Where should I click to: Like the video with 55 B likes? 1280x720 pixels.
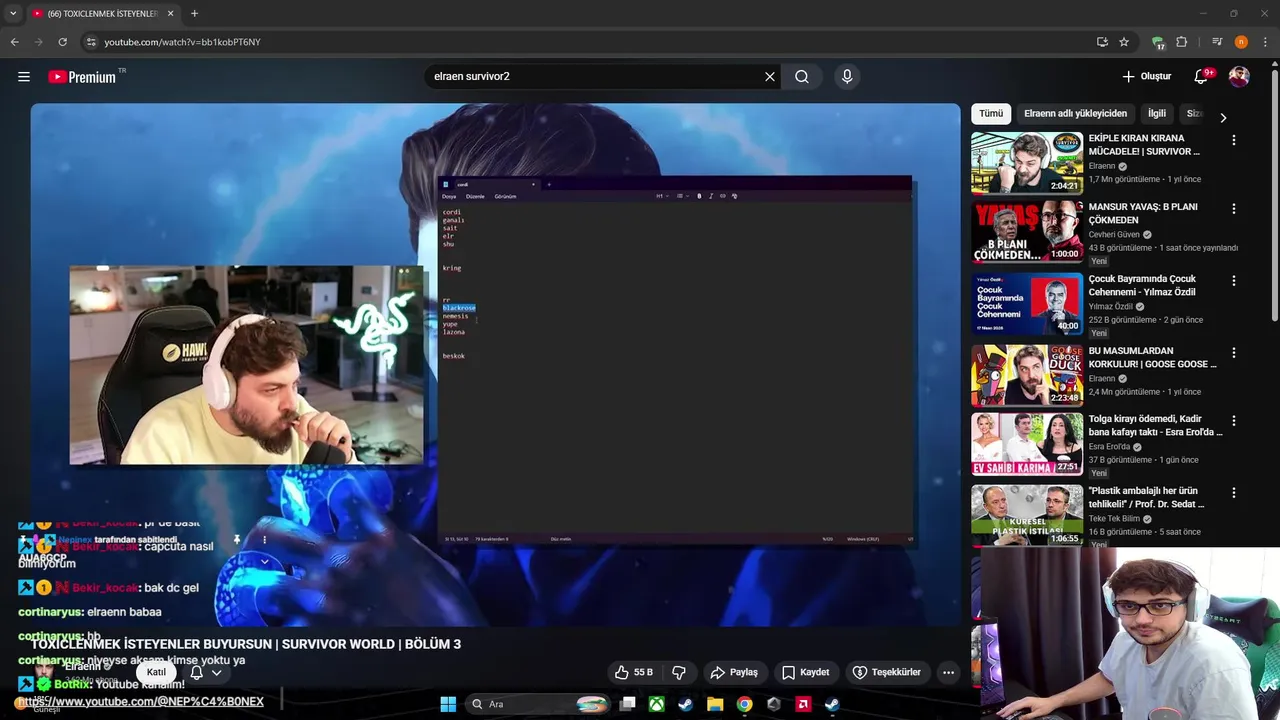coord(633,672)
